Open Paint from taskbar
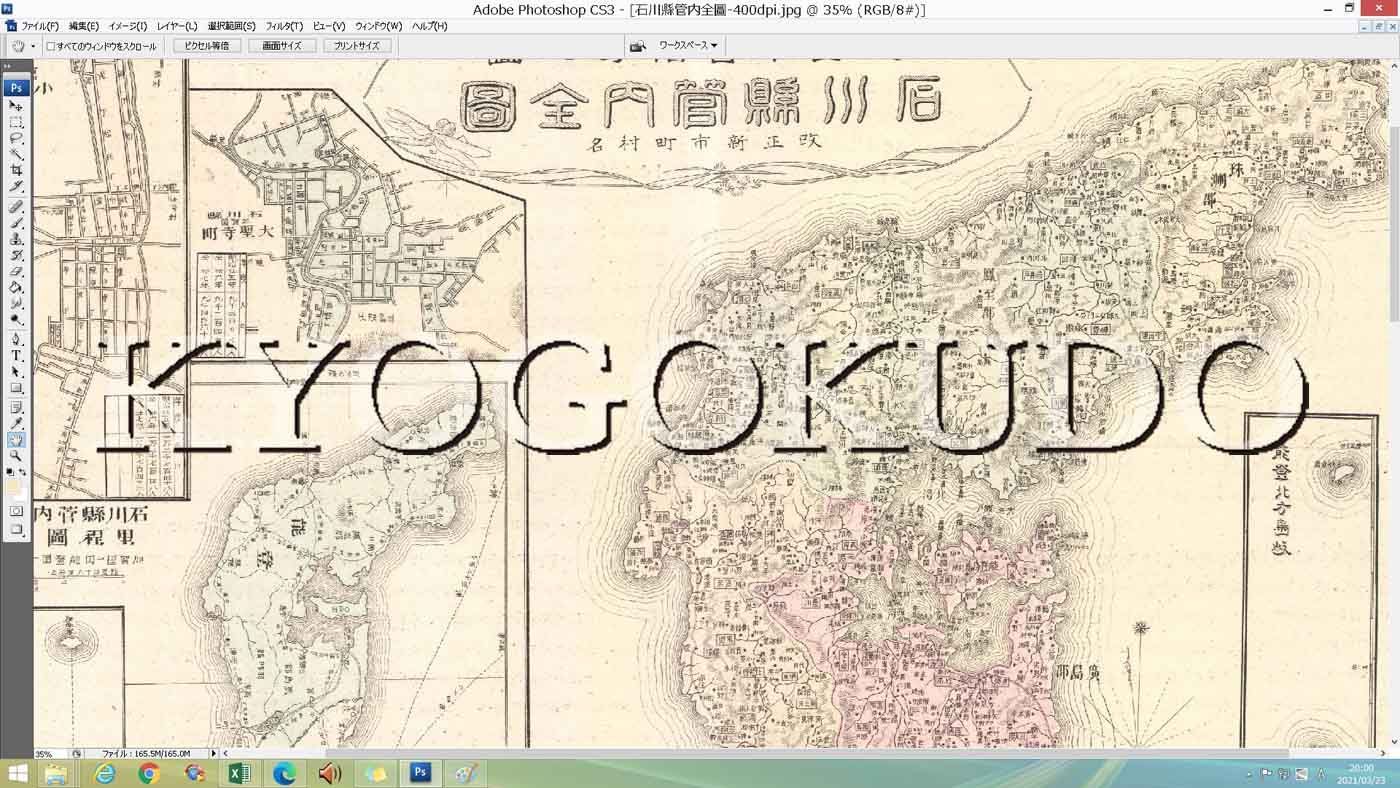 (465, 773)
